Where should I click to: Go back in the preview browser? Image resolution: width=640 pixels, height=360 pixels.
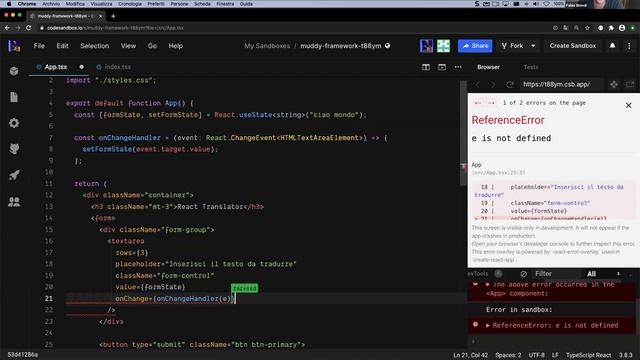tap(477, 84)
